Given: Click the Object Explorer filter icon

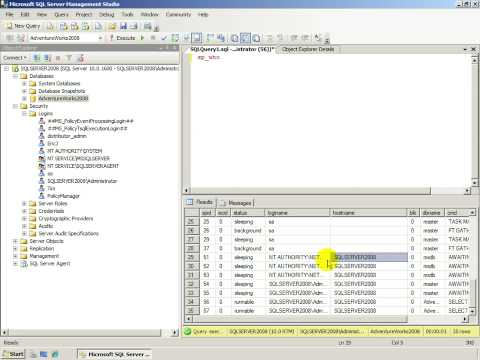Looking at the screenshot, I should pyautogui.click(x=69, y=58).
